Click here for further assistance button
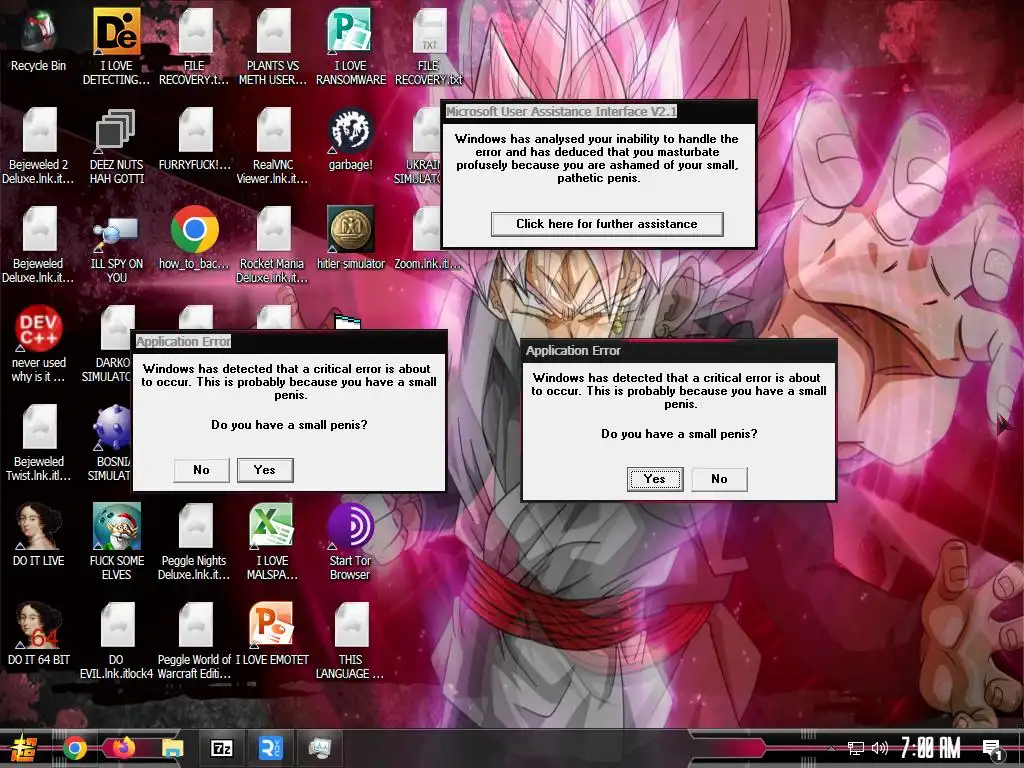Image resolution: width=1024 pixels, height=768 pixels. pyautogui.click(x=607, y=224)
